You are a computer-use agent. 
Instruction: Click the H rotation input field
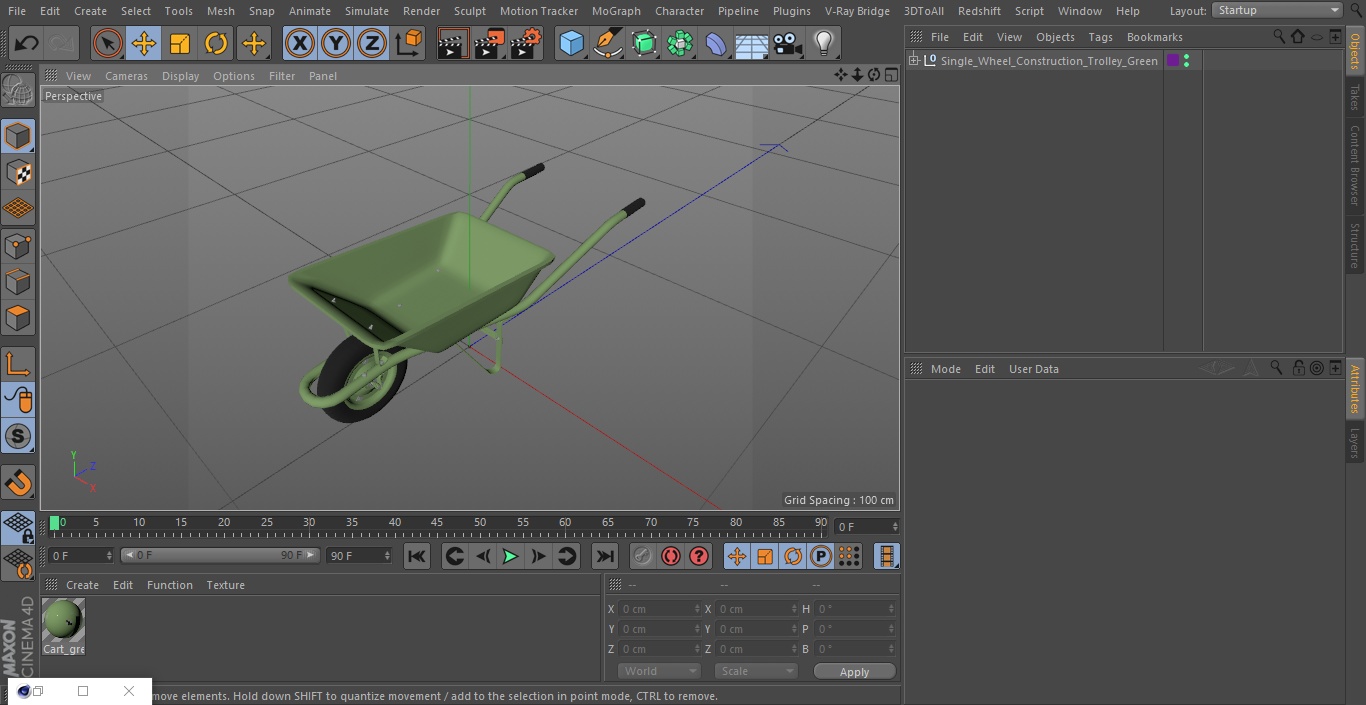pos(855,609)
